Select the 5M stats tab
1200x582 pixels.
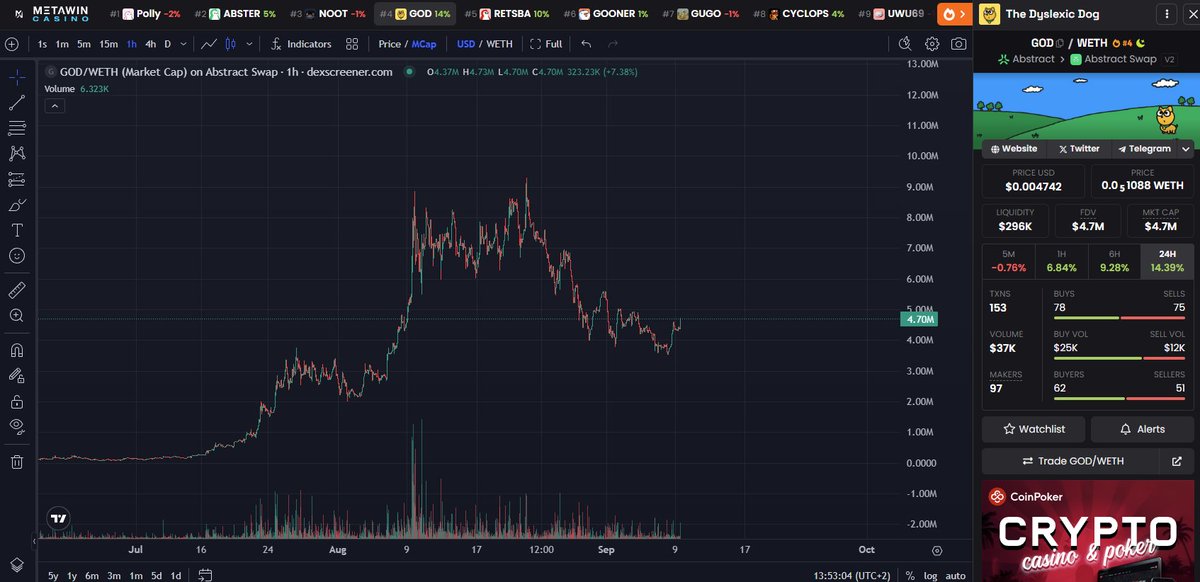click(x=1008, y=261)
